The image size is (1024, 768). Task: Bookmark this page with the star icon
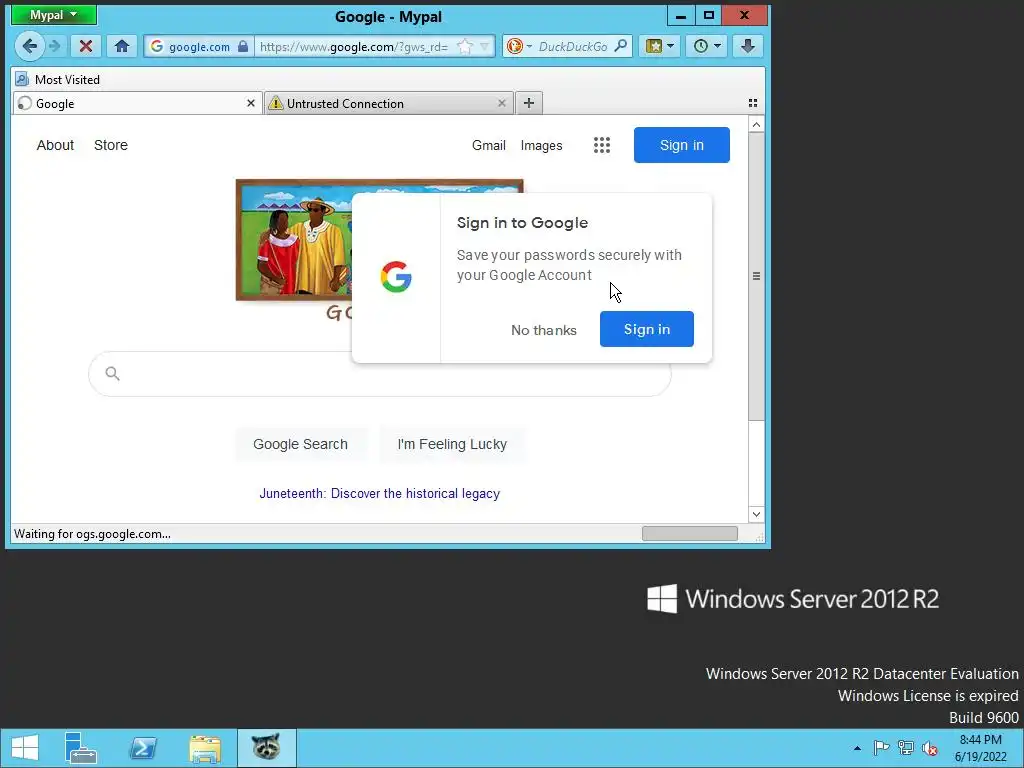pyautogui.click(x=465, y=46)
